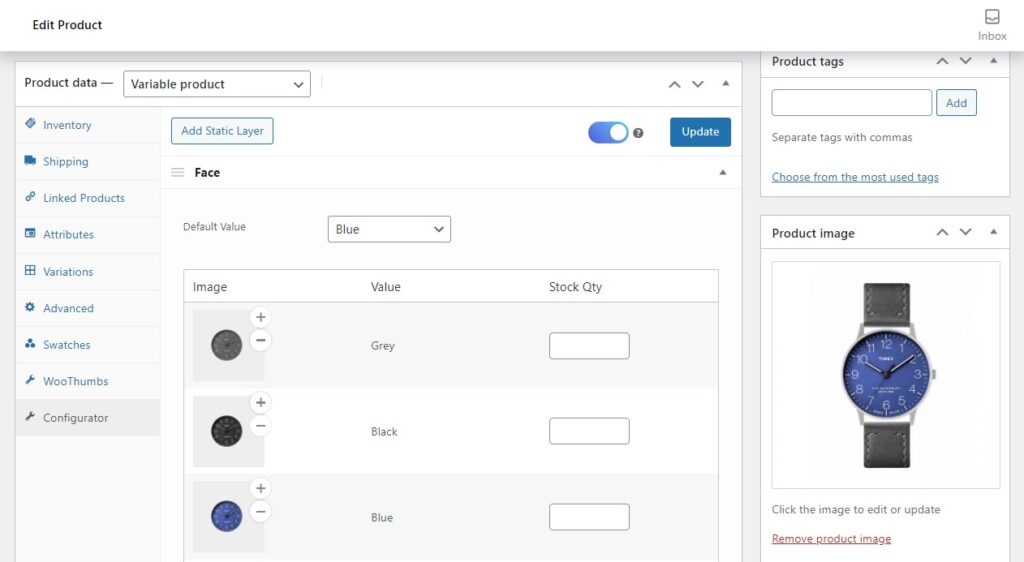Open the Variable product type dropdown

pos(217,84)
